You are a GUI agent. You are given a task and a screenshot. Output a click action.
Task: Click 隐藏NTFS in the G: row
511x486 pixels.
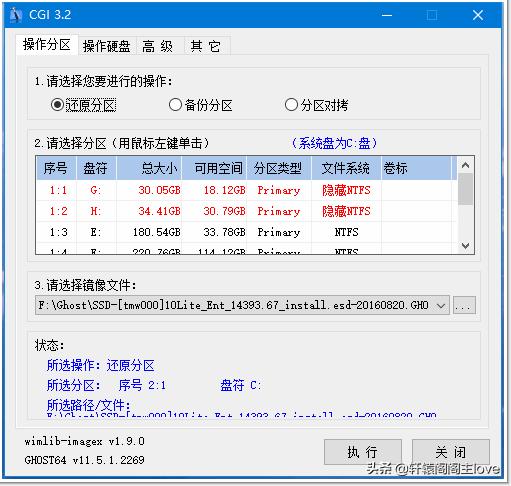(346, 190)
